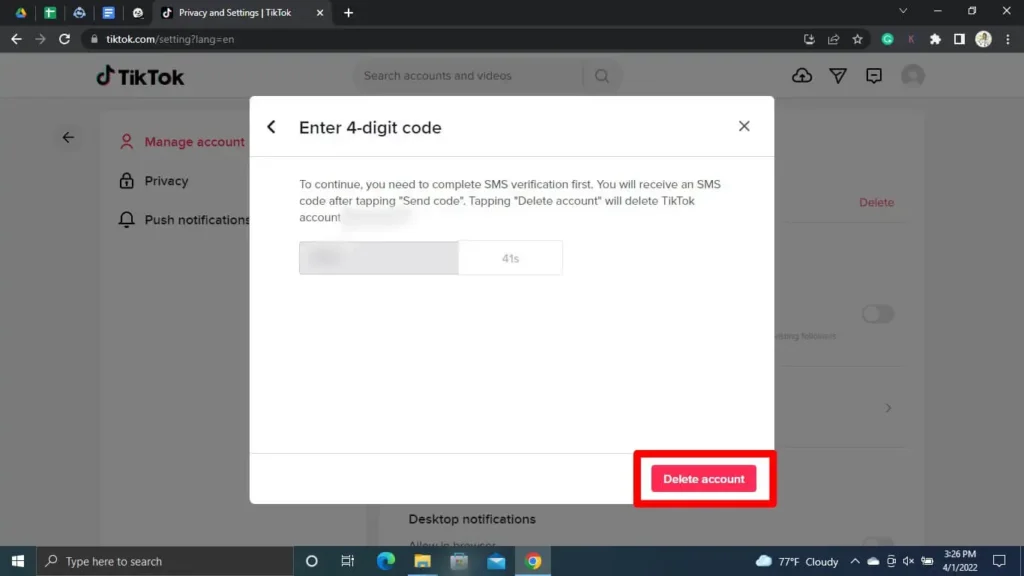Click the Desktop notifications heading
1024x576 pixels.
[472, 519]
